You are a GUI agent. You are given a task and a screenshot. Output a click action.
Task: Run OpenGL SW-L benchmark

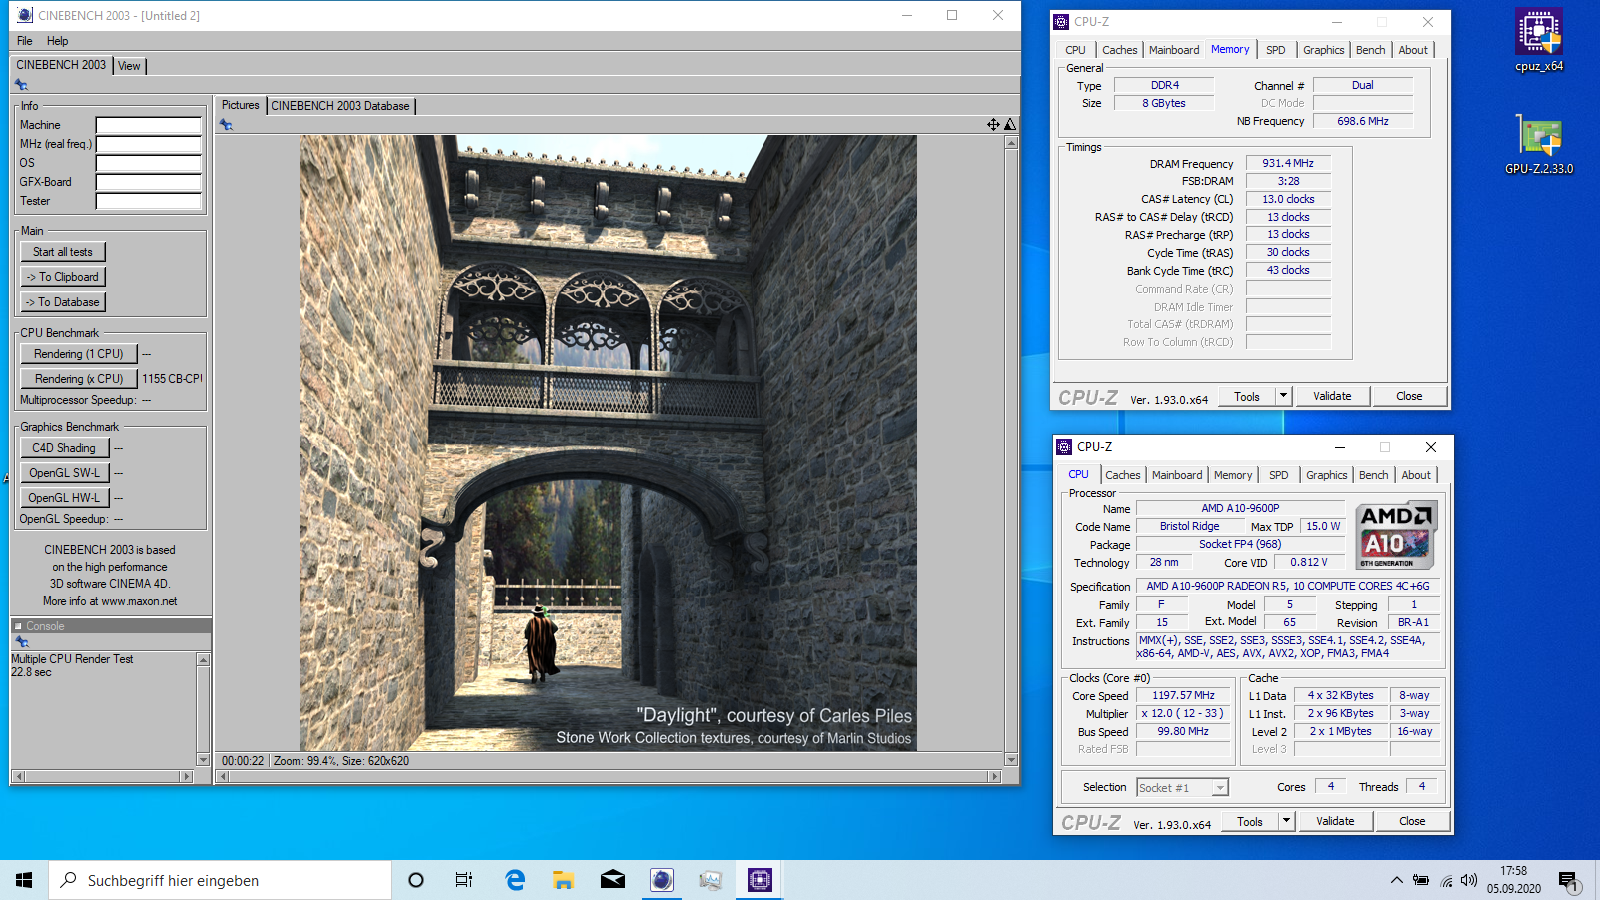coord(64,473)
